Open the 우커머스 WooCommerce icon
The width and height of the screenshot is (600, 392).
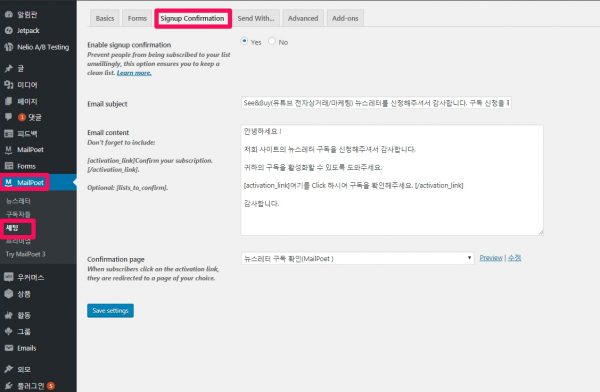click(x=8, y=277)
